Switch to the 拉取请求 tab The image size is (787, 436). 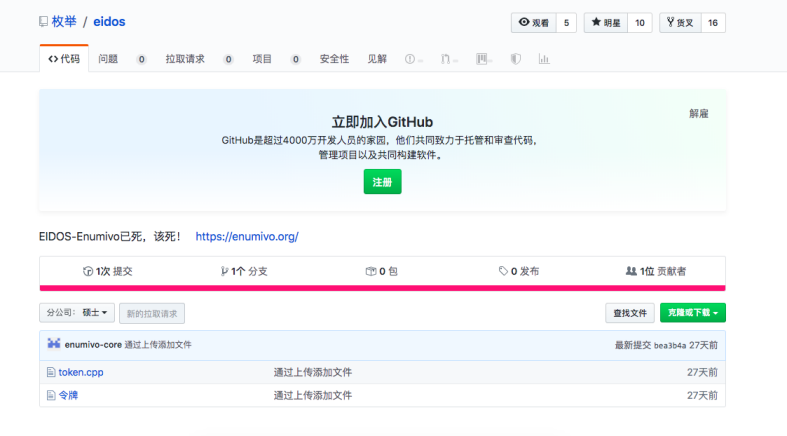click(185, 59)
